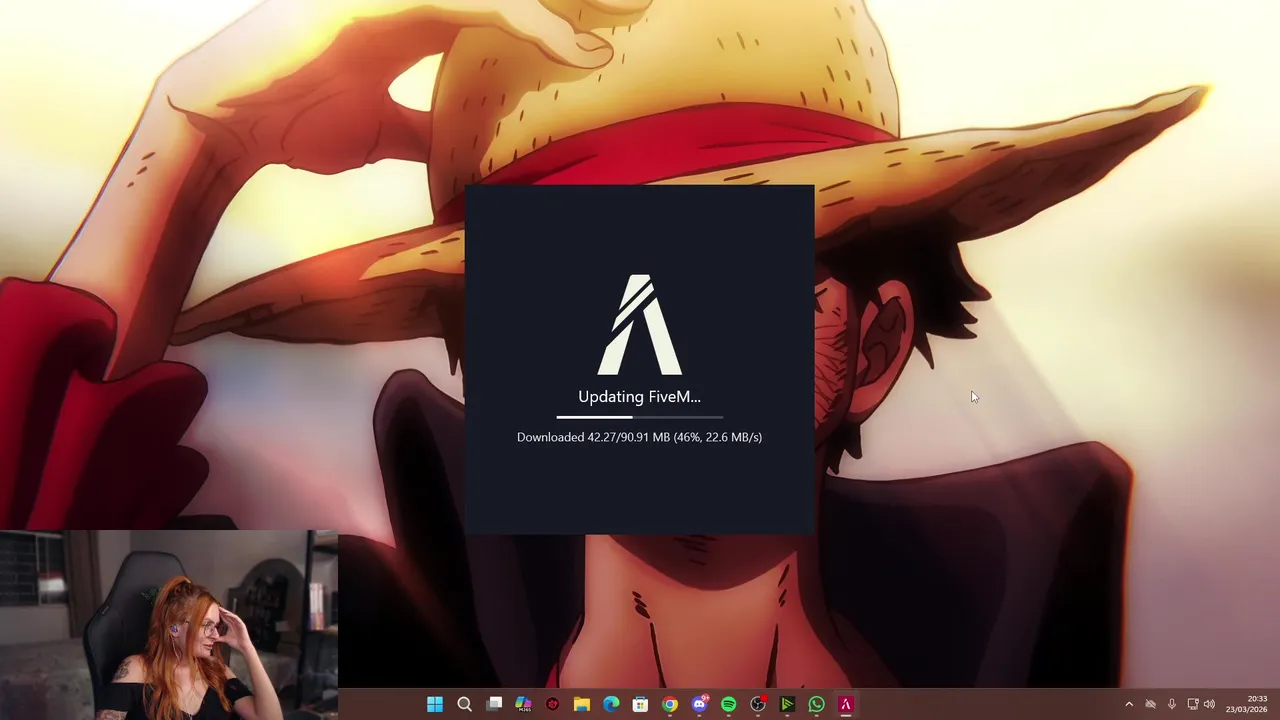Open File Explorer from the taskbar
The width and height of the screenshot is (1280, 720).
pos(582,704)
